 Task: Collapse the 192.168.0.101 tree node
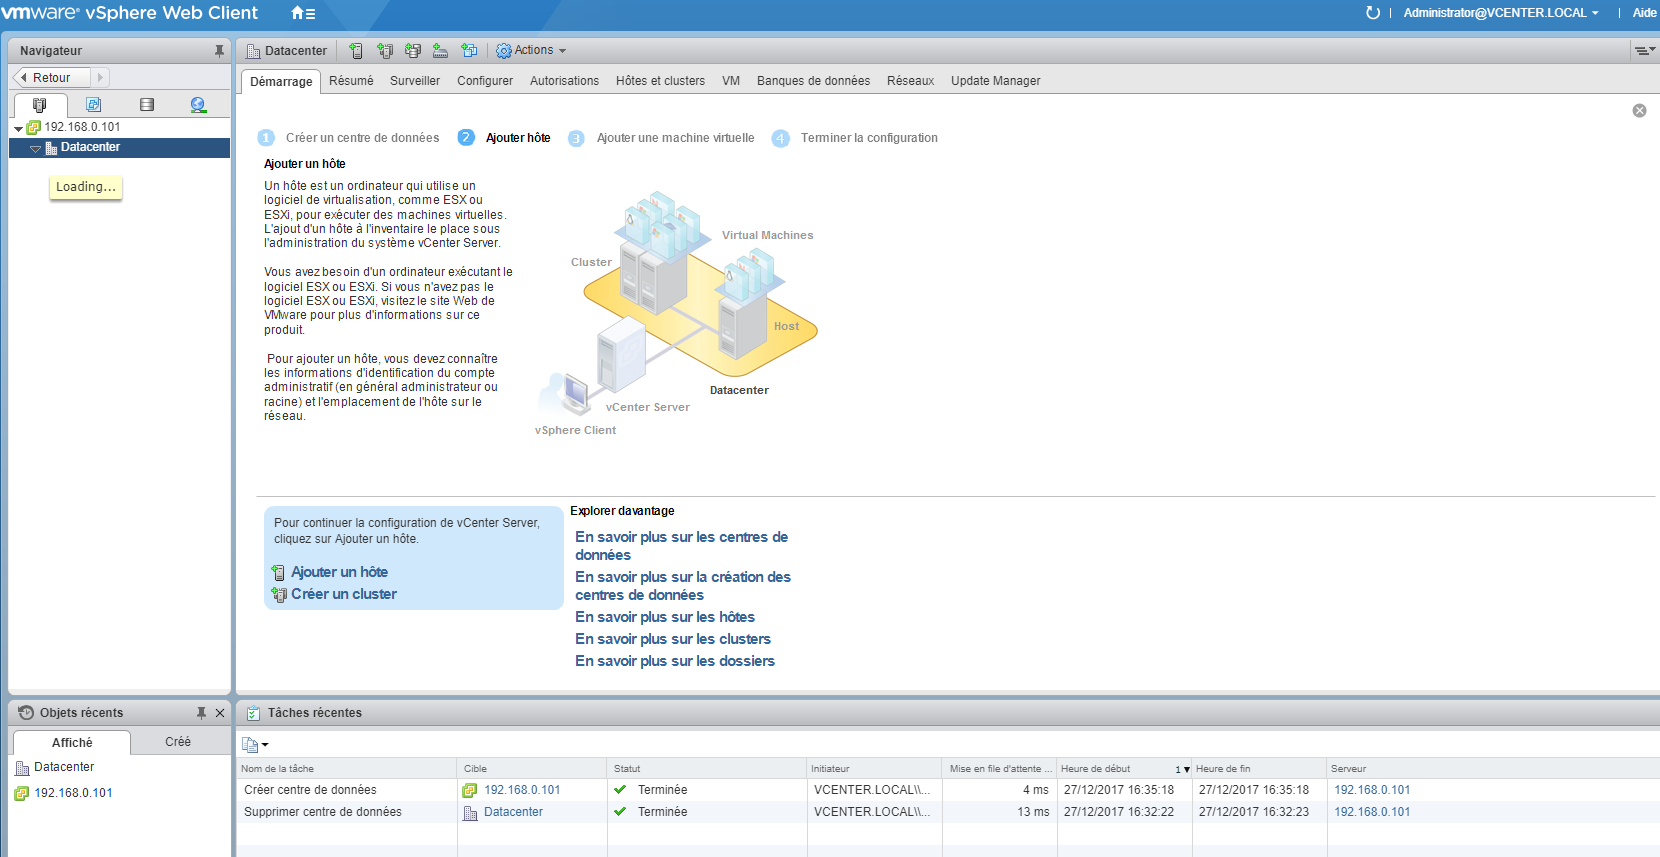click(18, 128)
